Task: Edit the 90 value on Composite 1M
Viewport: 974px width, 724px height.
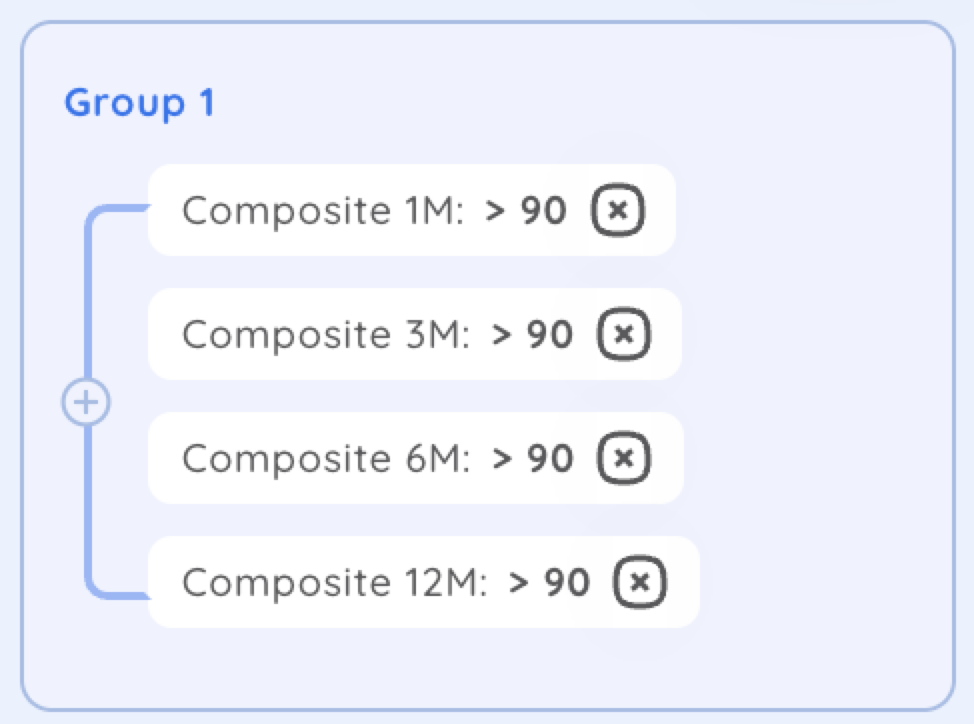Action: [544, 210]
